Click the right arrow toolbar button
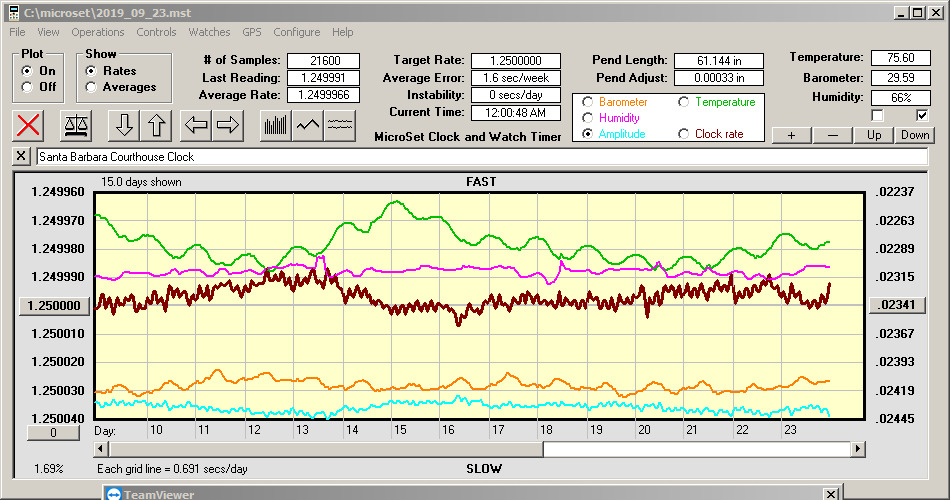 [x=228, y=125]
